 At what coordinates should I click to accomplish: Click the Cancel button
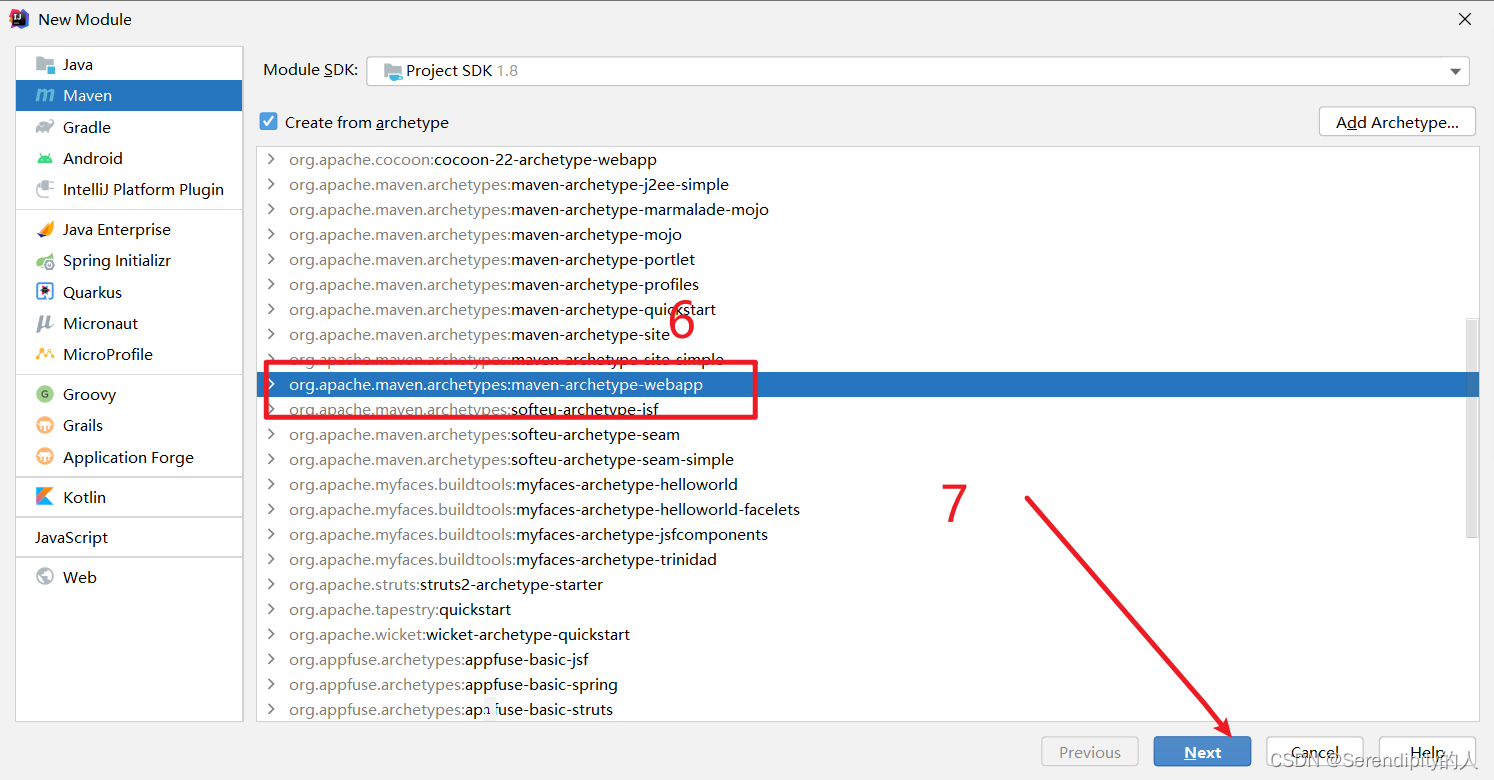click(x=1315, y=752)
